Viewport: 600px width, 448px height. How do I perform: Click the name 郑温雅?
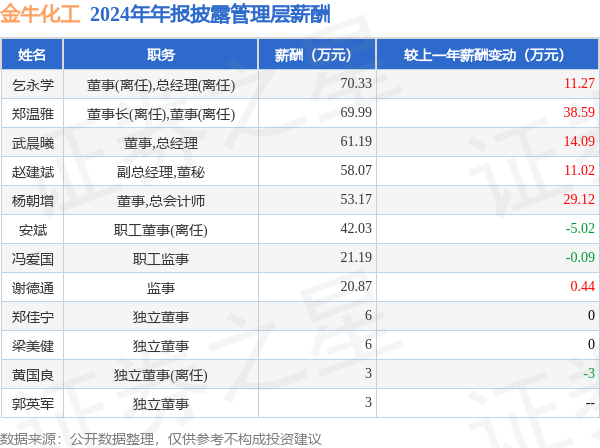click(x=33, y=114)
